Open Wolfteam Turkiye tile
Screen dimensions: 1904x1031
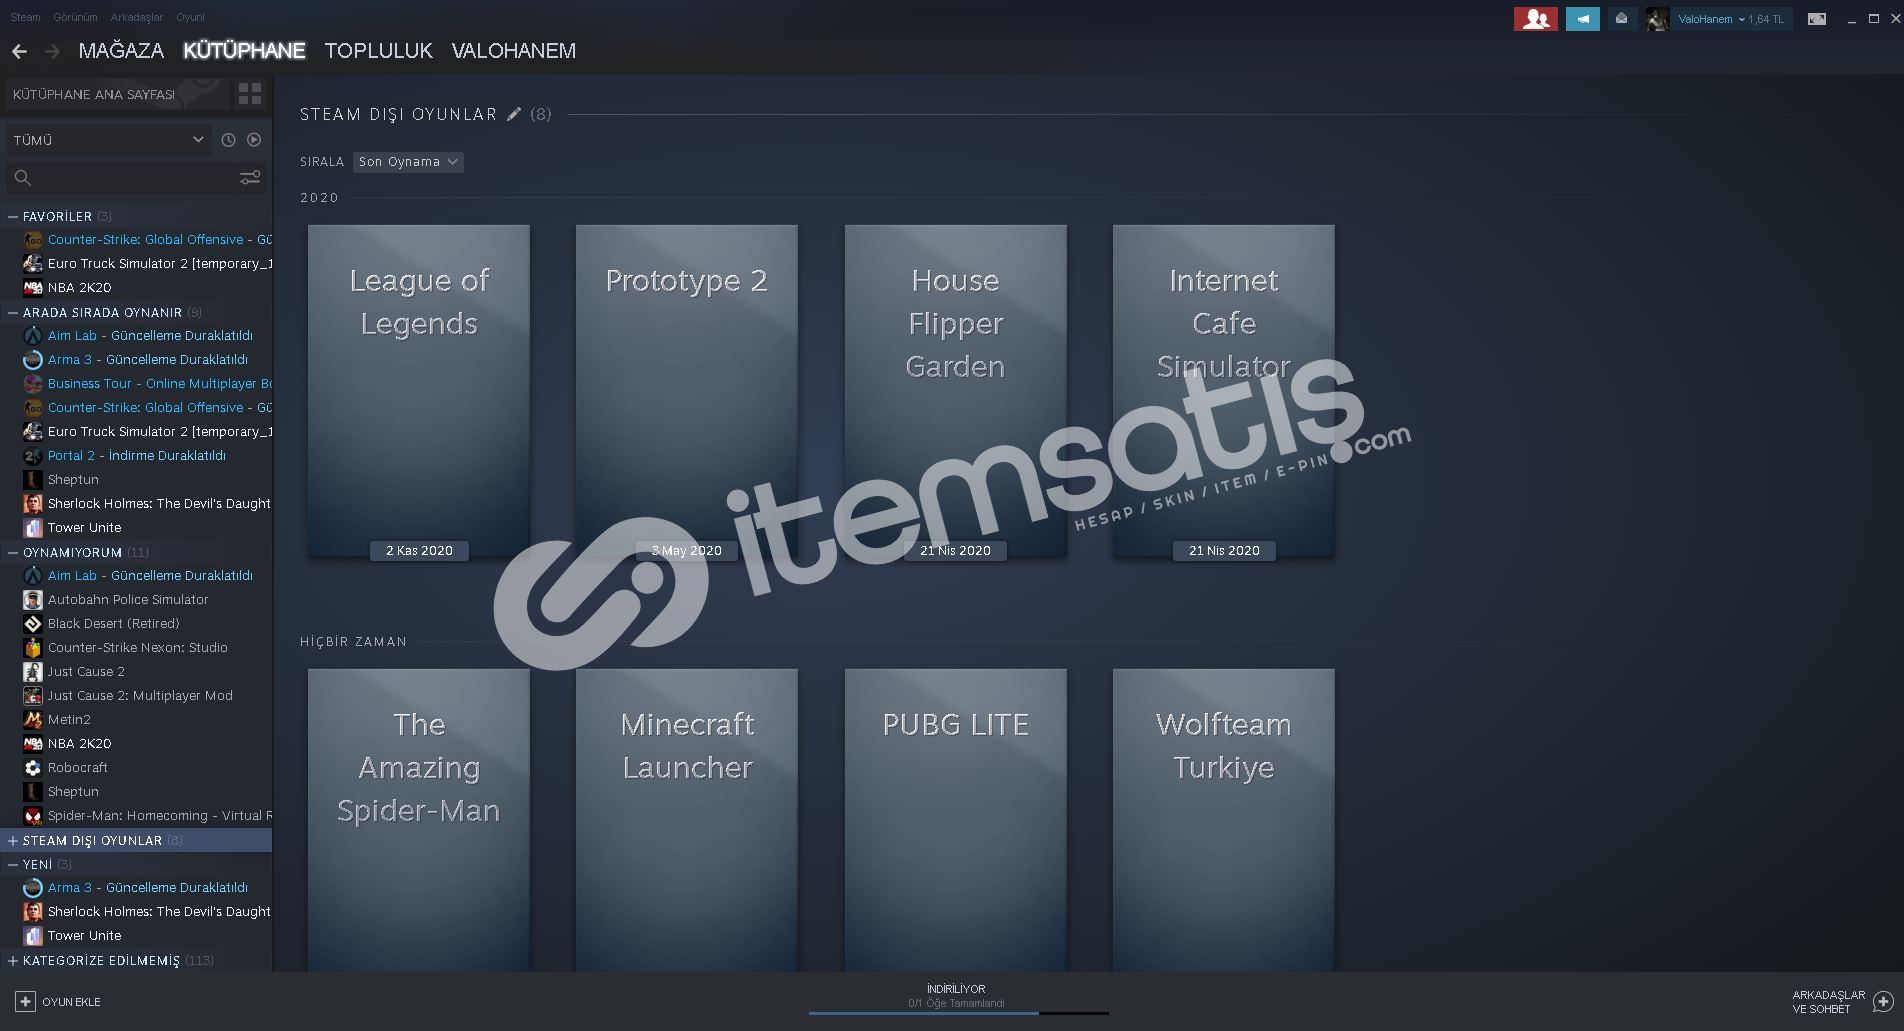click(x=1224, y=820)
